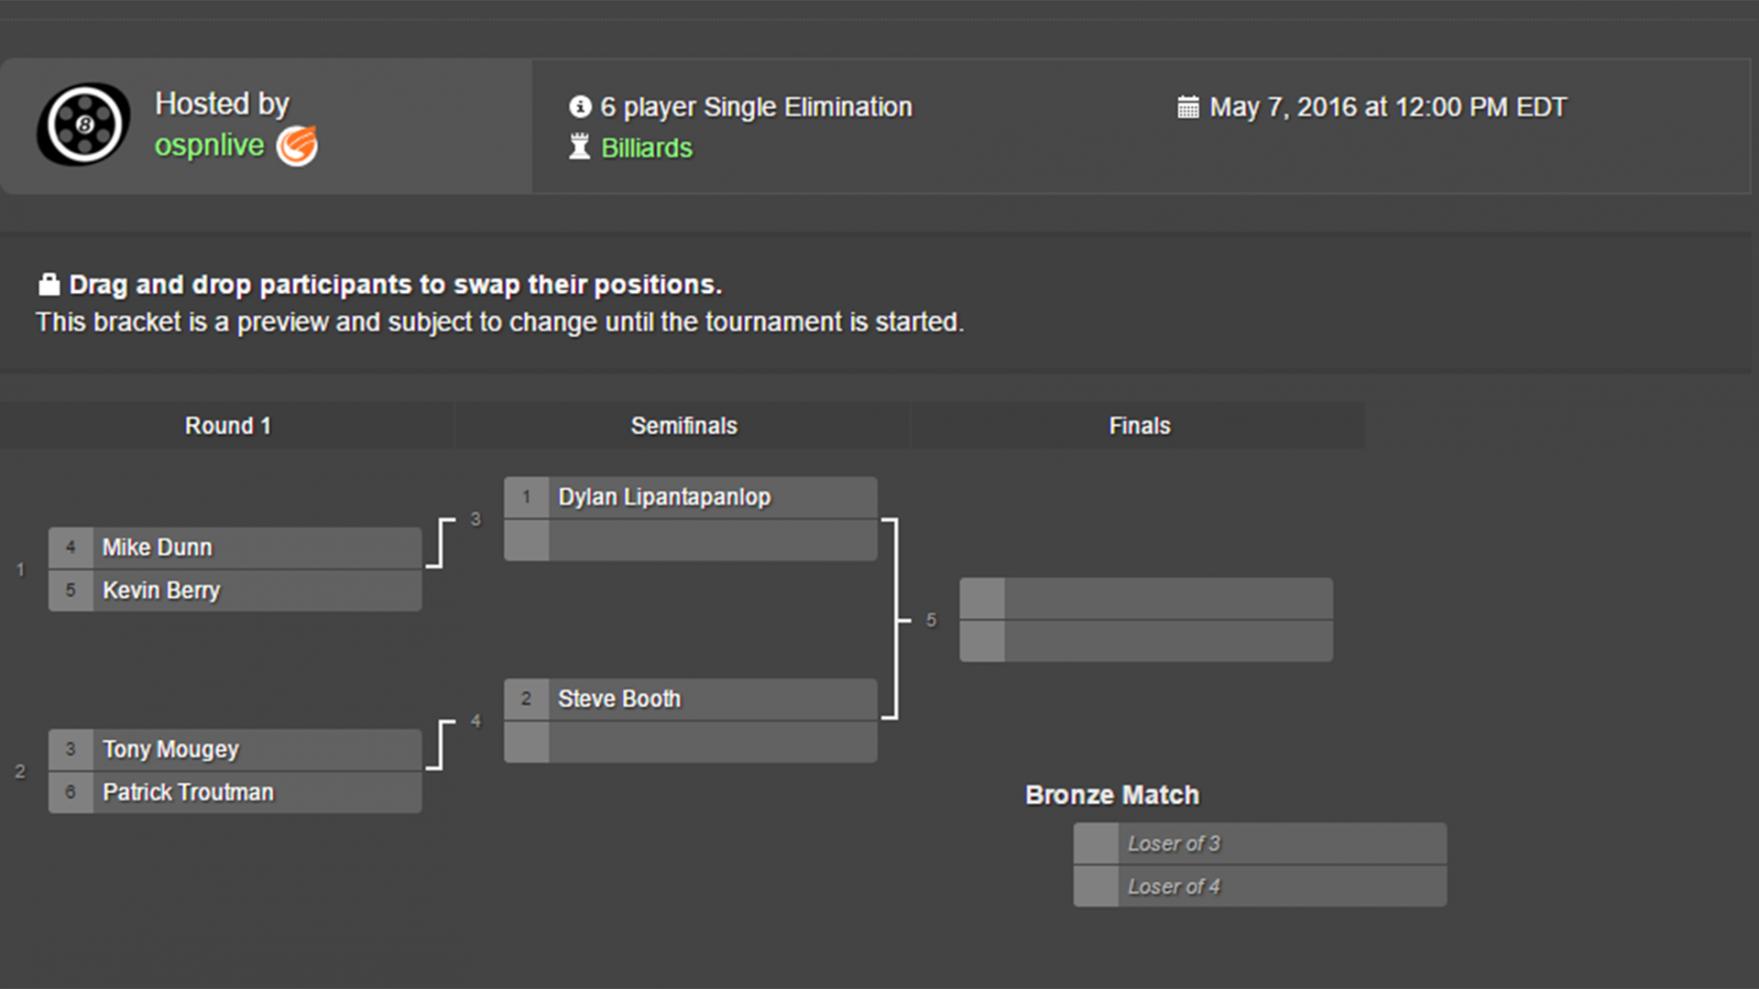Screen dimensions: 1759x989
Task: Open the ospnlive host profile link
Action: tap(209, 146)
